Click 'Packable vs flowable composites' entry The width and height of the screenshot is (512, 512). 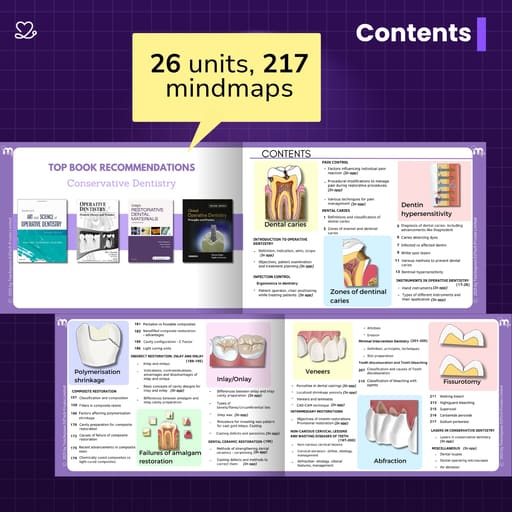pyautogui.click(x=169, y=324)
